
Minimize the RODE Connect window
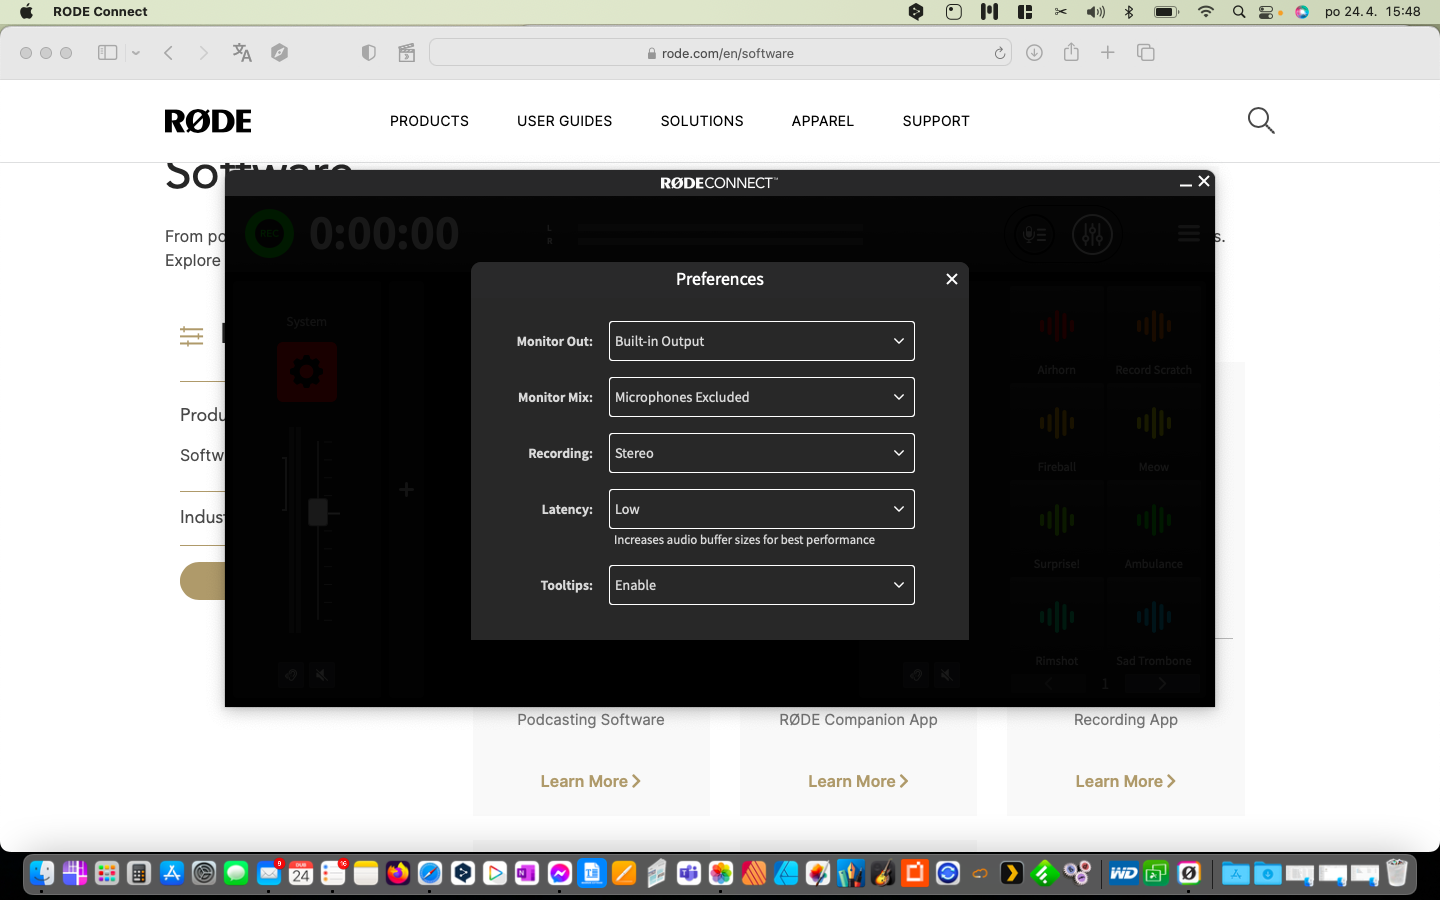point(1186,182)
